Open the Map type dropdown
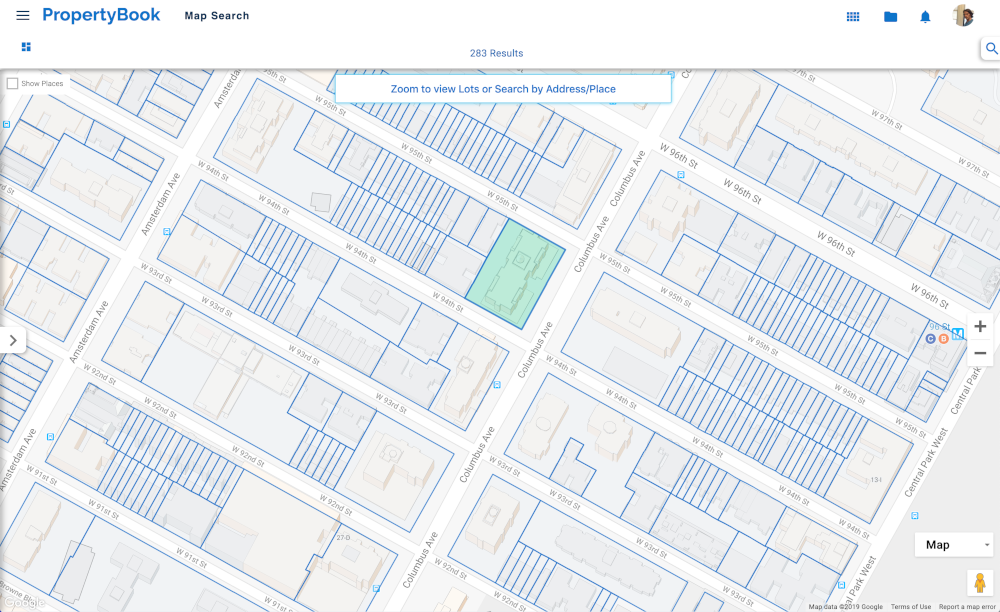Image resolution: width=1000 pixels, height=612 pixels. click(955, 544)
